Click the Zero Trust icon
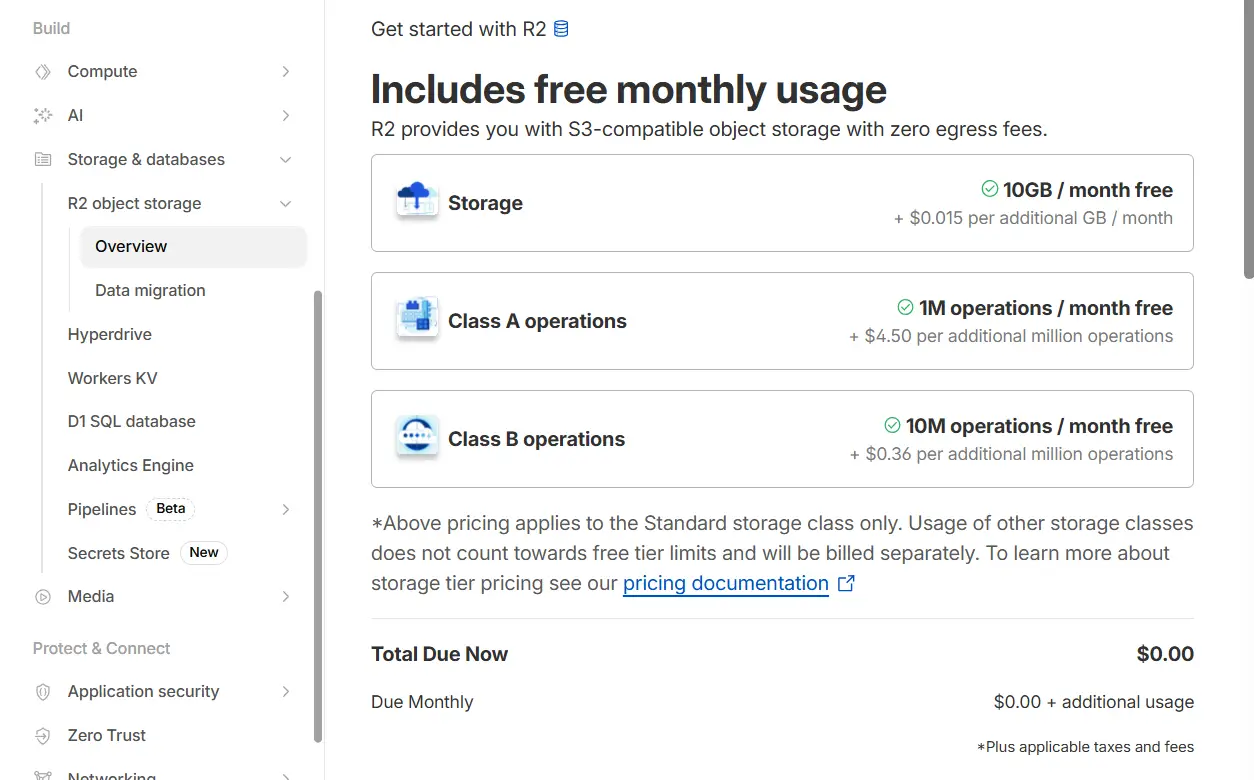This screenshot has width=1254, height=780. [x=42, y=736]
